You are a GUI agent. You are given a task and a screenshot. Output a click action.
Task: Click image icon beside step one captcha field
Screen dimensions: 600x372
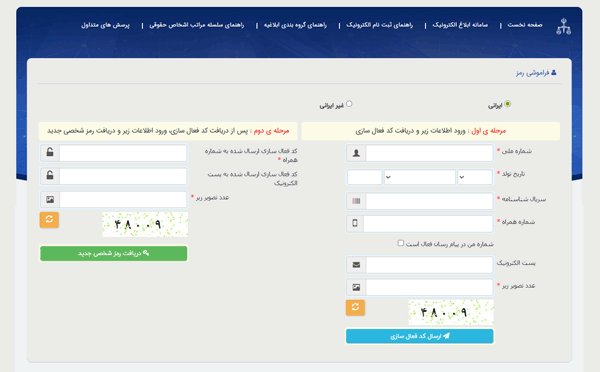(356, 287)
